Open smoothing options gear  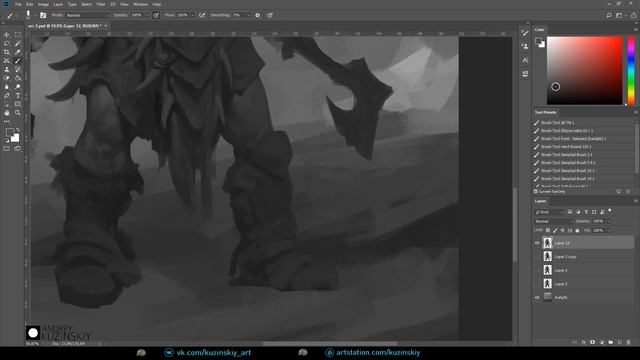(x=258, y=15)
